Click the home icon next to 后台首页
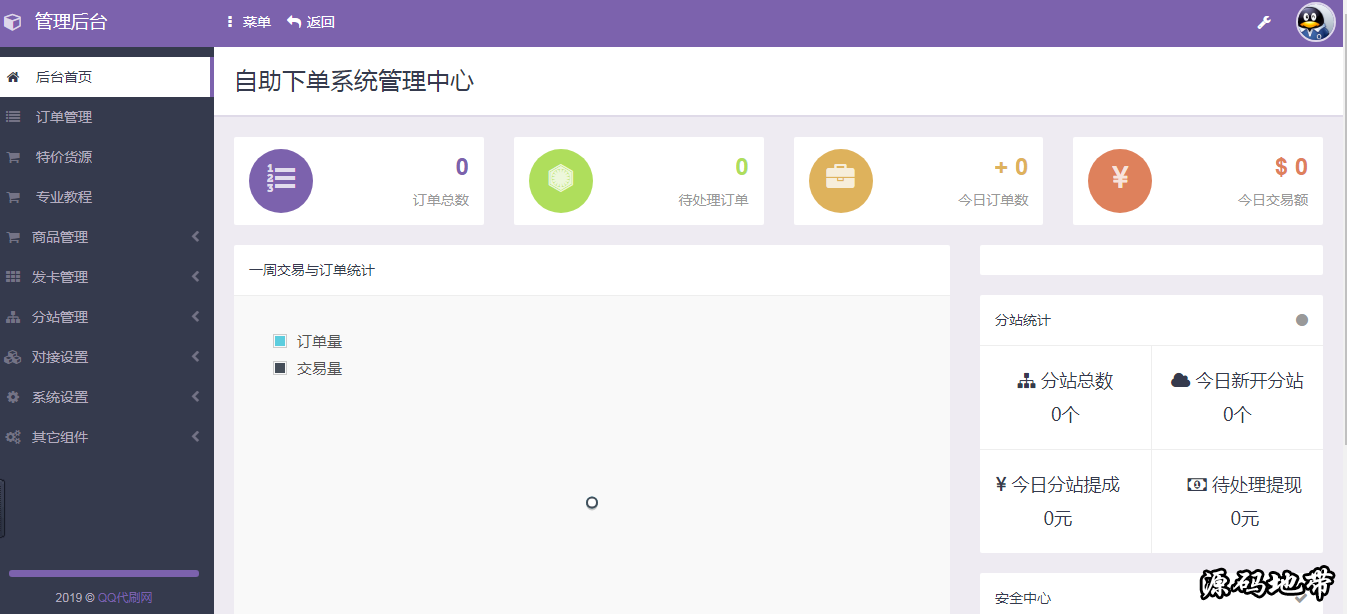The width and height of the screenshot is (1347, 614). (13, 77)
